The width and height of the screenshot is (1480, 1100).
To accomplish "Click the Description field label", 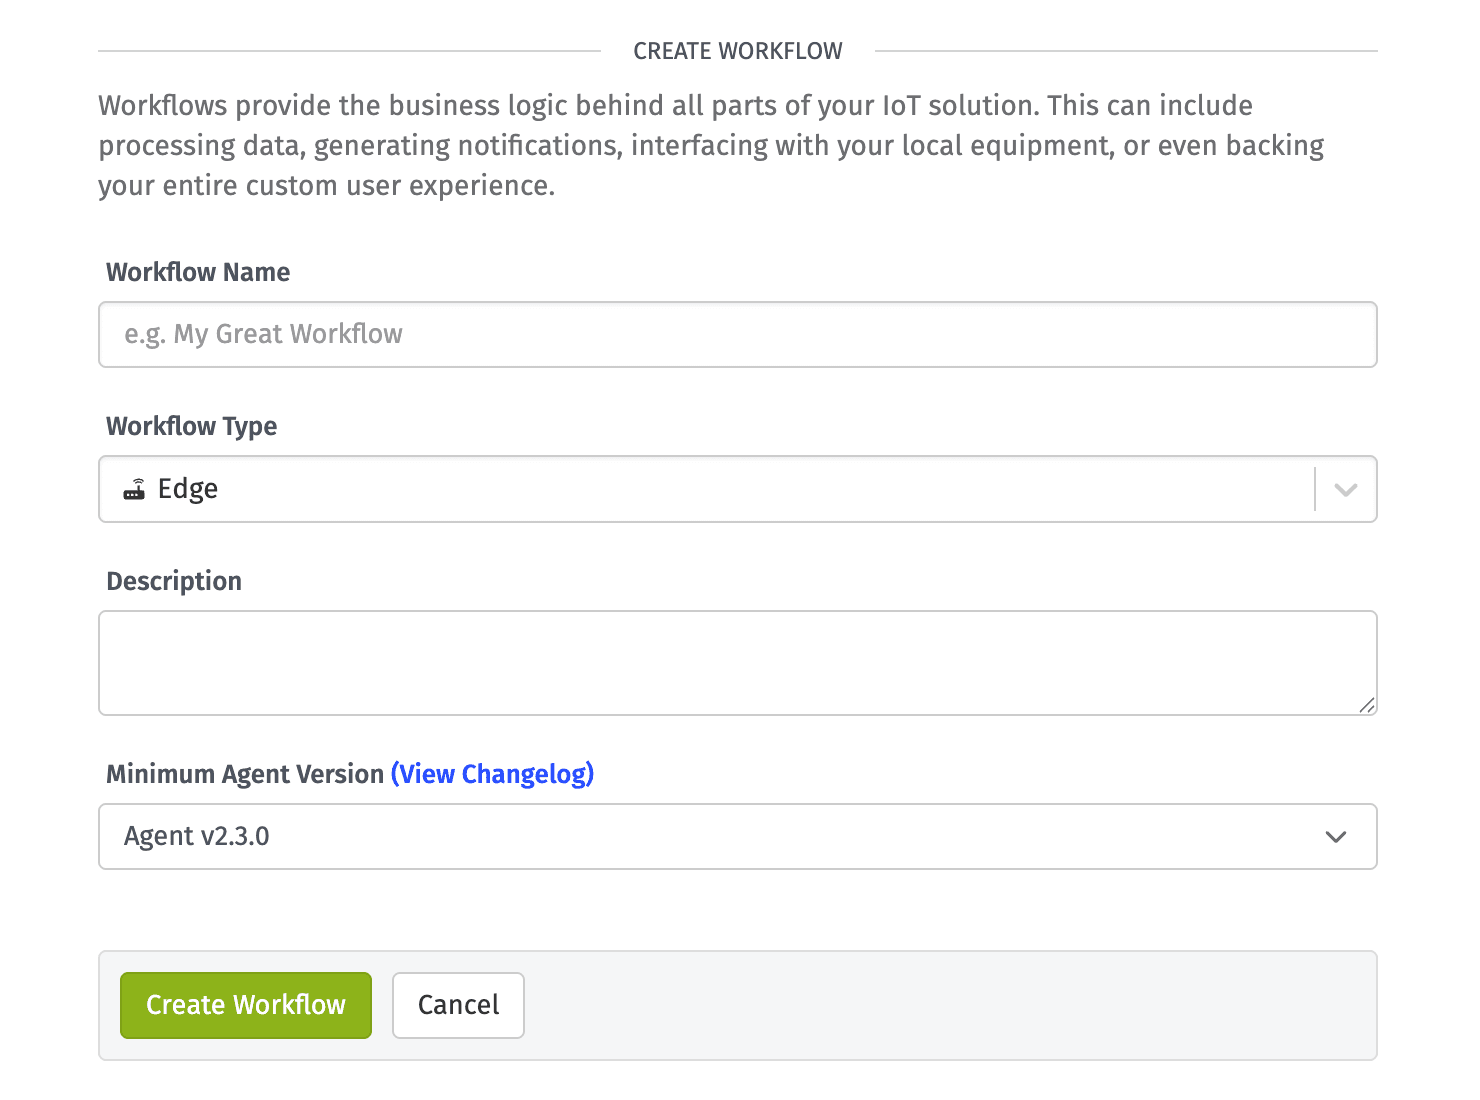I will [x=173, y=581].
